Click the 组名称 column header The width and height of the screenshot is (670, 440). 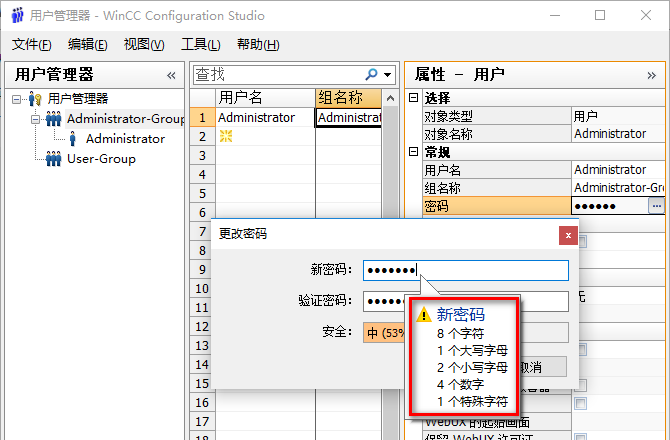348,98
